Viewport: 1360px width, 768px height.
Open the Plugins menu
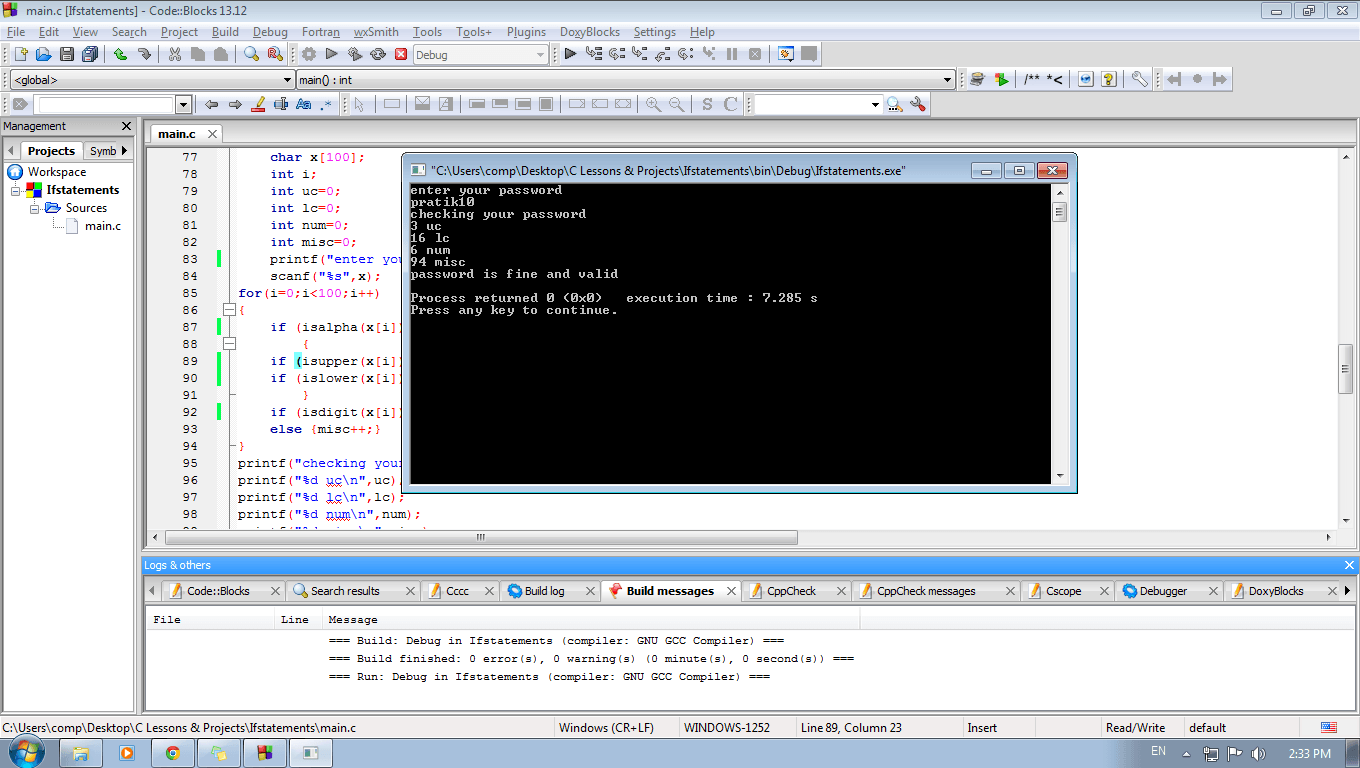pos(526,32)
